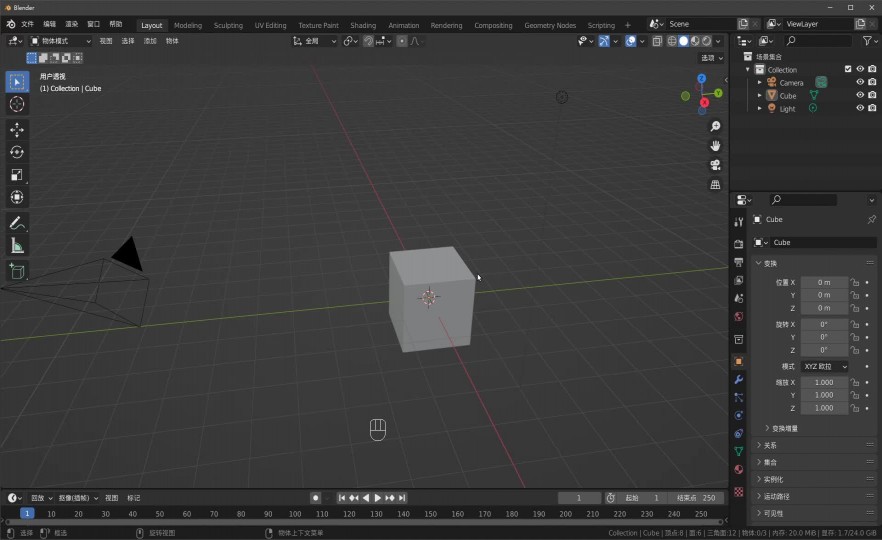
Task: Open the 文件 menu
Action: (28, 24)
